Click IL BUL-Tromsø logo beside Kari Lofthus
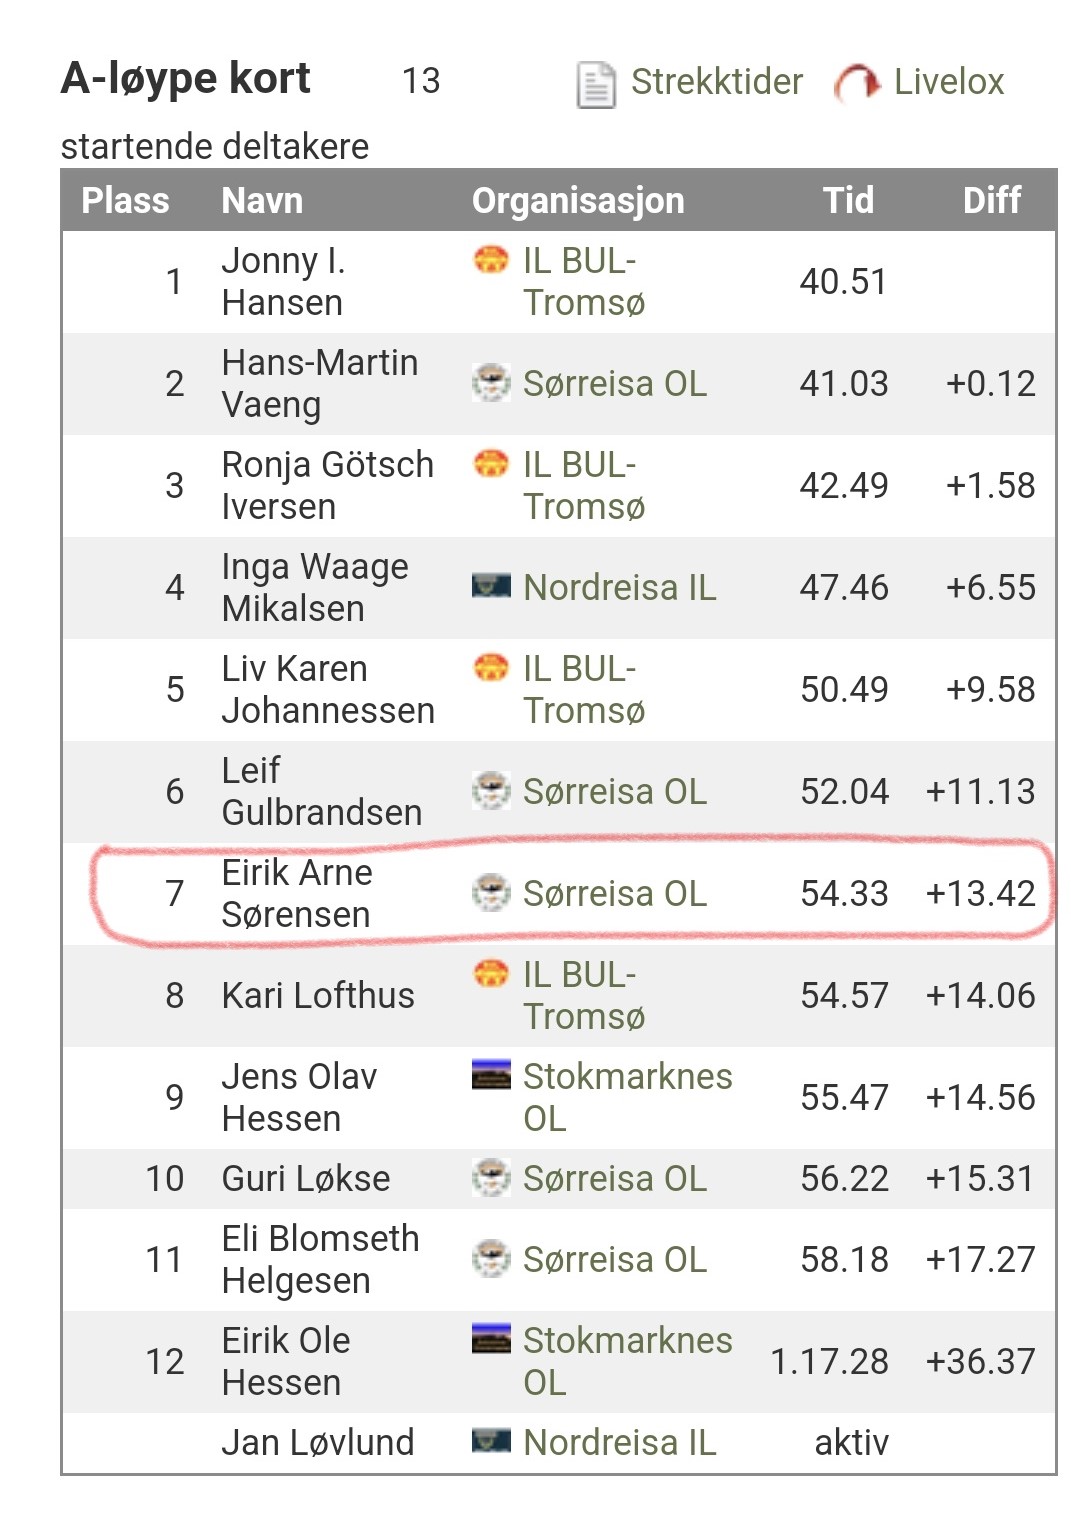 [x=491, y=974]
